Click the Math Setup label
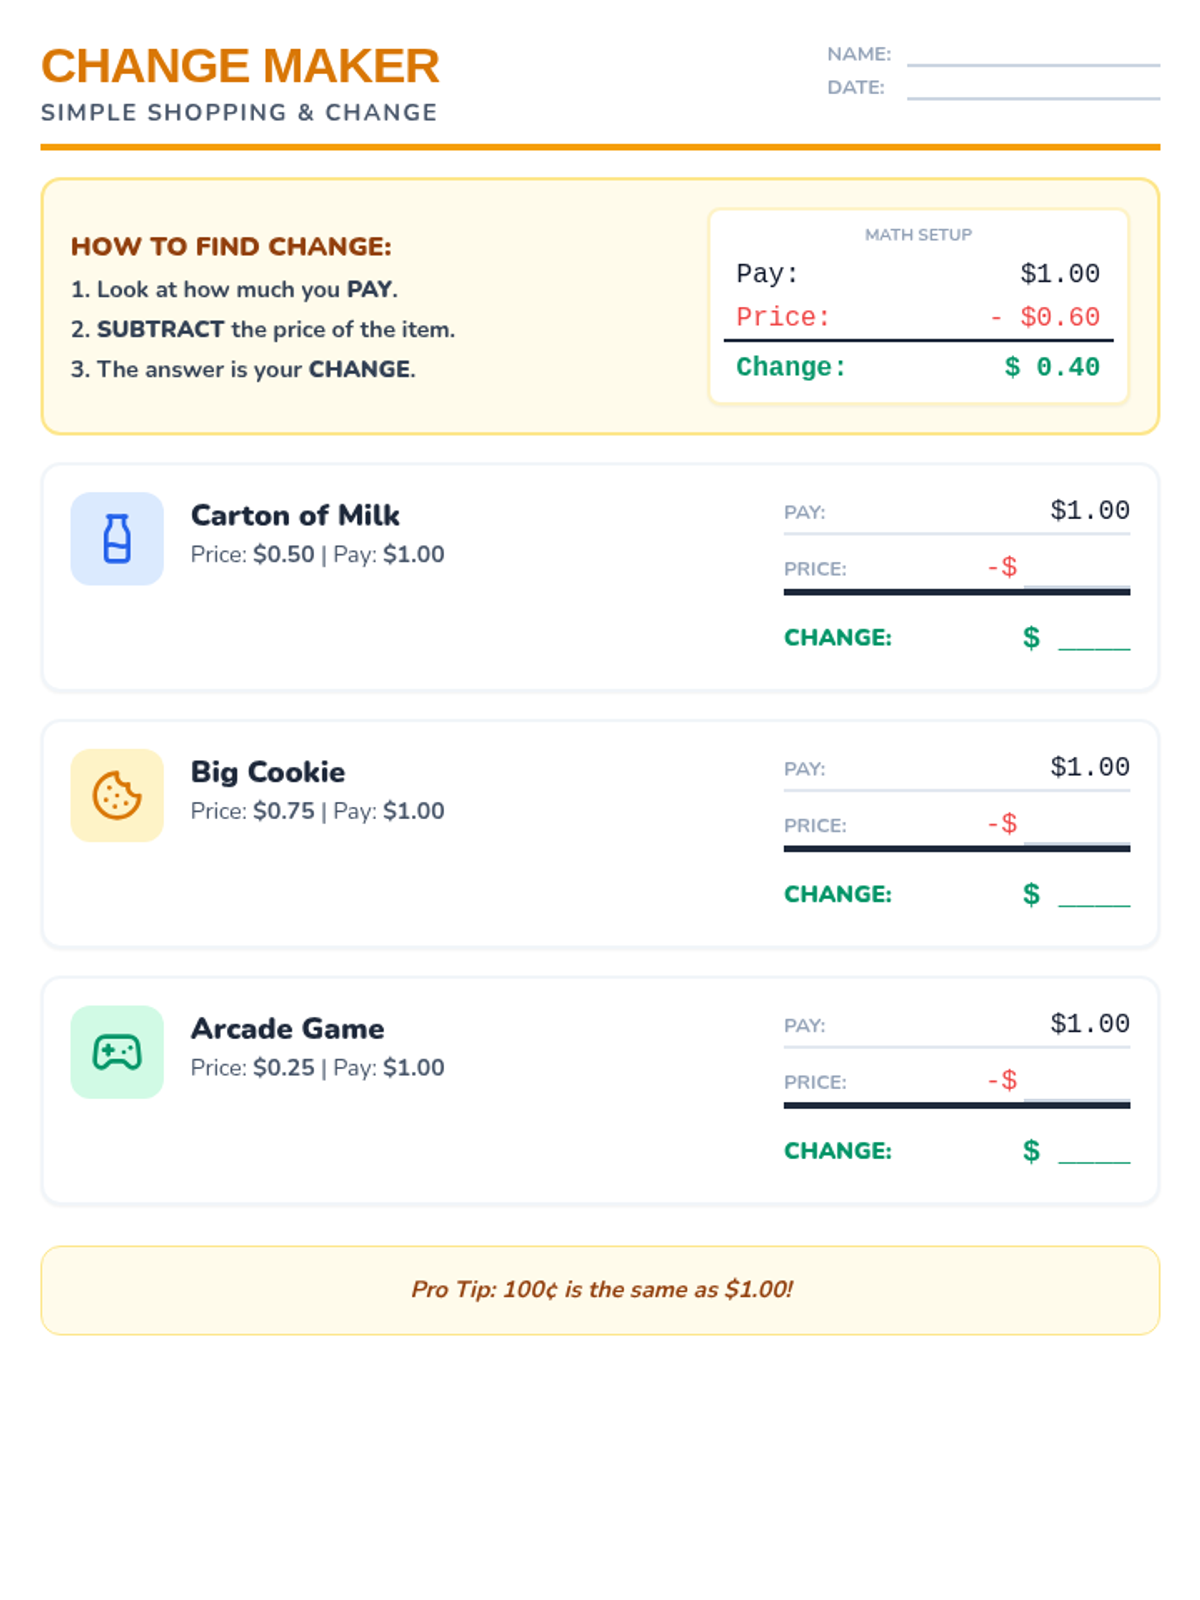The width and height of the screenshot is (1200, 1600). click(x=918, y=235)
